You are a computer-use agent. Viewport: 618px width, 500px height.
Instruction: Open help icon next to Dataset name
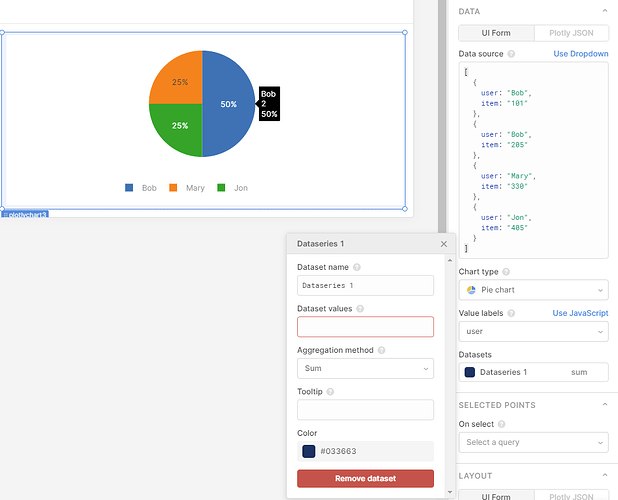357,267
